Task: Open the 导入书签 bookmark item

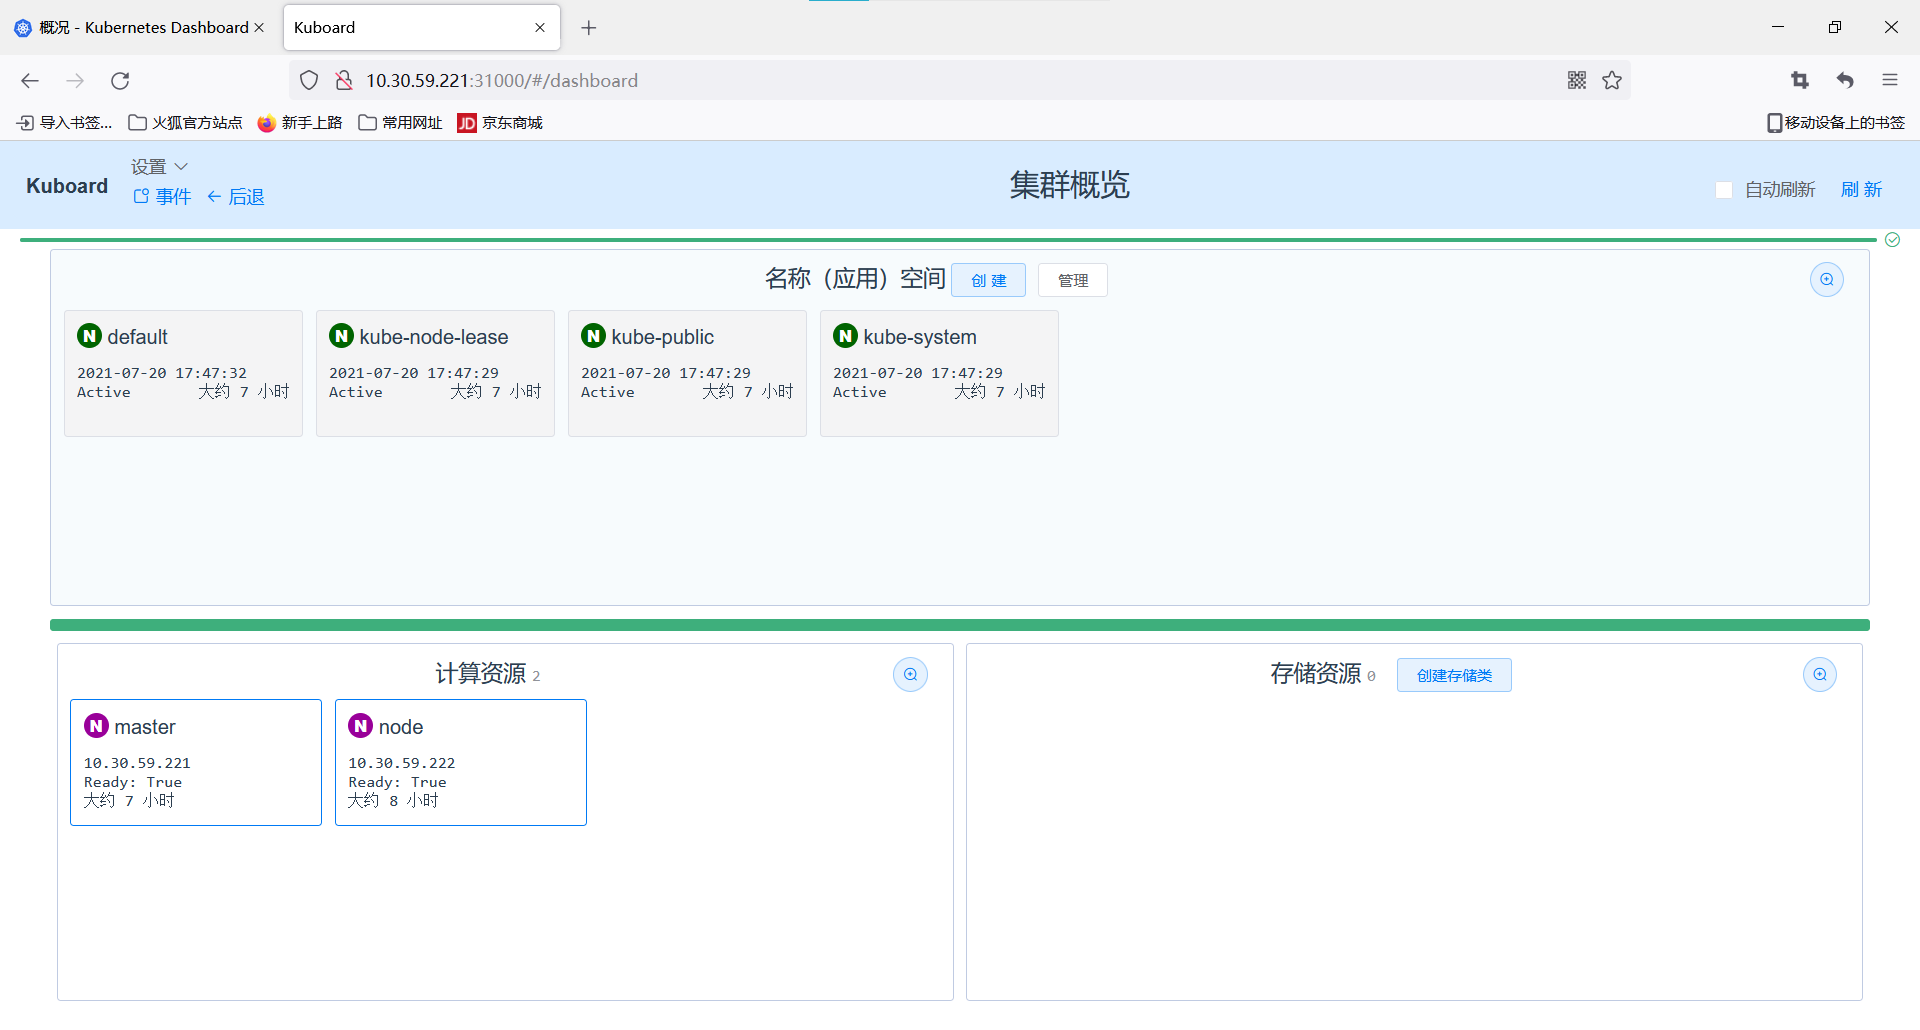Action: (x=65, y=123)
